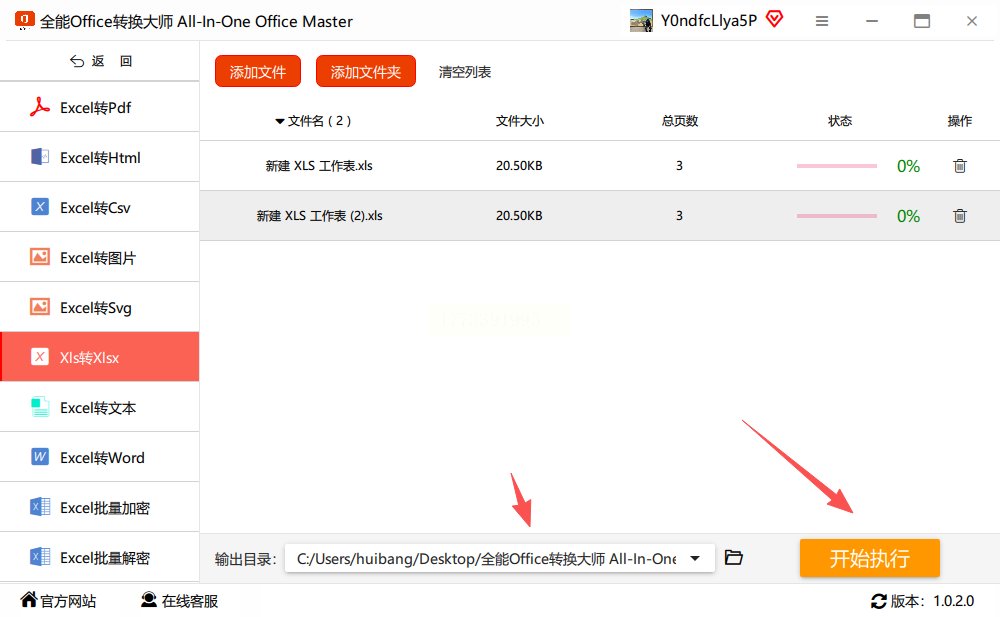Click the 总页数 column header
The height and width of the screenshot is (617, 1000).
pos(680,121)
